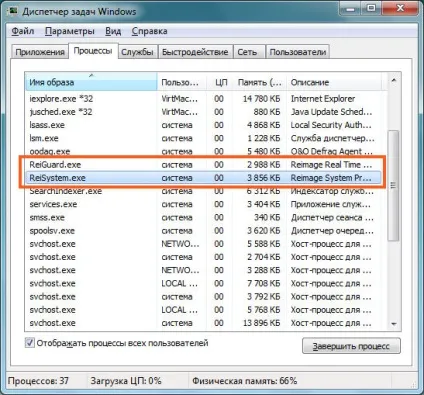Viewport: 424px width, 395px height.
Task: Sort by ЦП column header
Action: [x=220, y=82]
